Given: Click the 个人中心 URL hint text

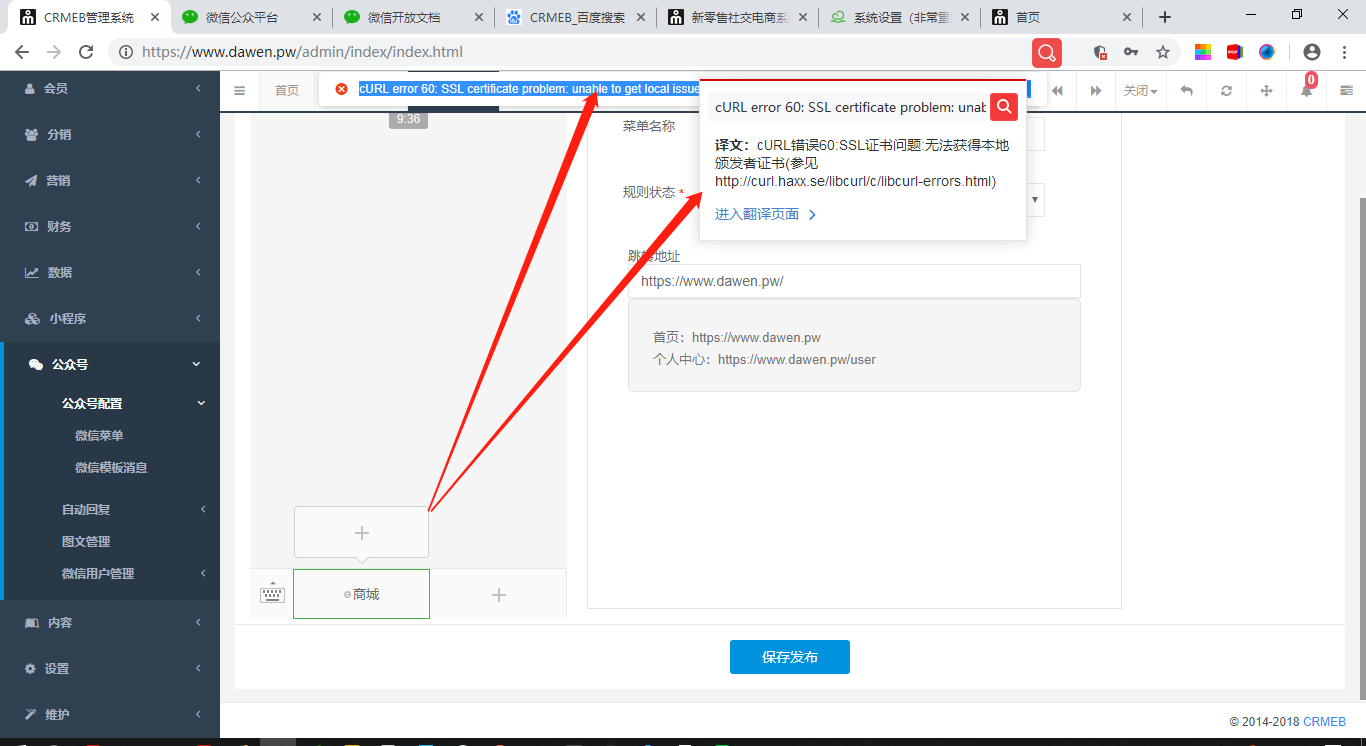Looking at the screenshot, I should (764, 359).
